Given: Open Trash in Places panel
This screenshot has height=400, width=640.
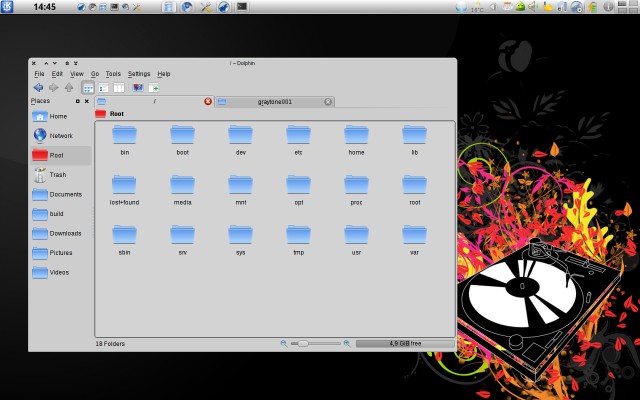Looking at the screenshot, I should tap(61, 175).
